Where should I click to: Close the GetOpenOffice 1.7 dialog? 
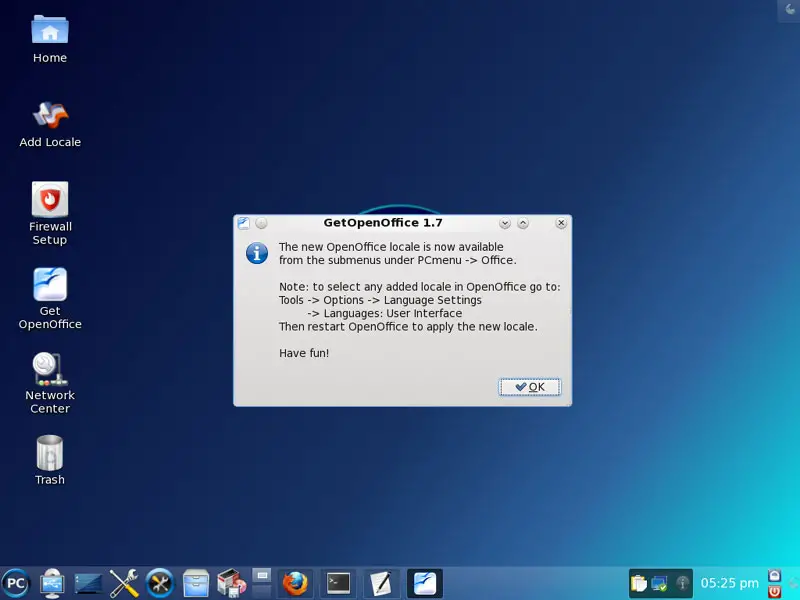(x=561, y=223)
